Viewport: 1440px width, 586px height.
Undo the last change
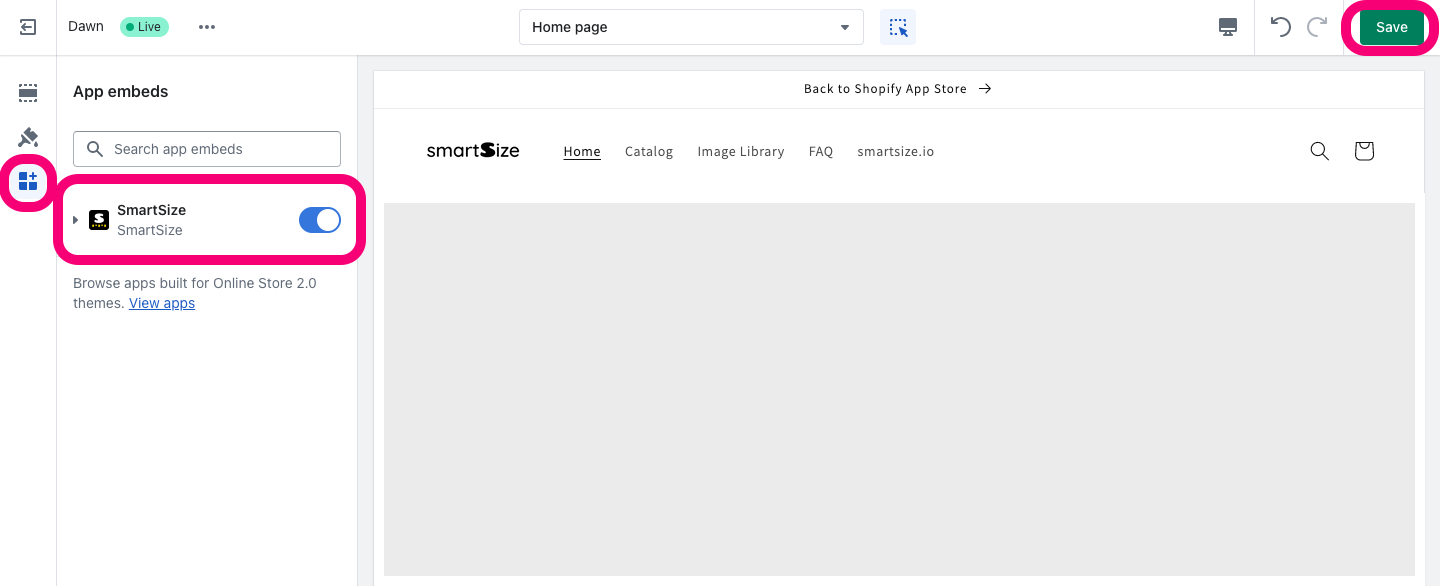point(1281,27)
